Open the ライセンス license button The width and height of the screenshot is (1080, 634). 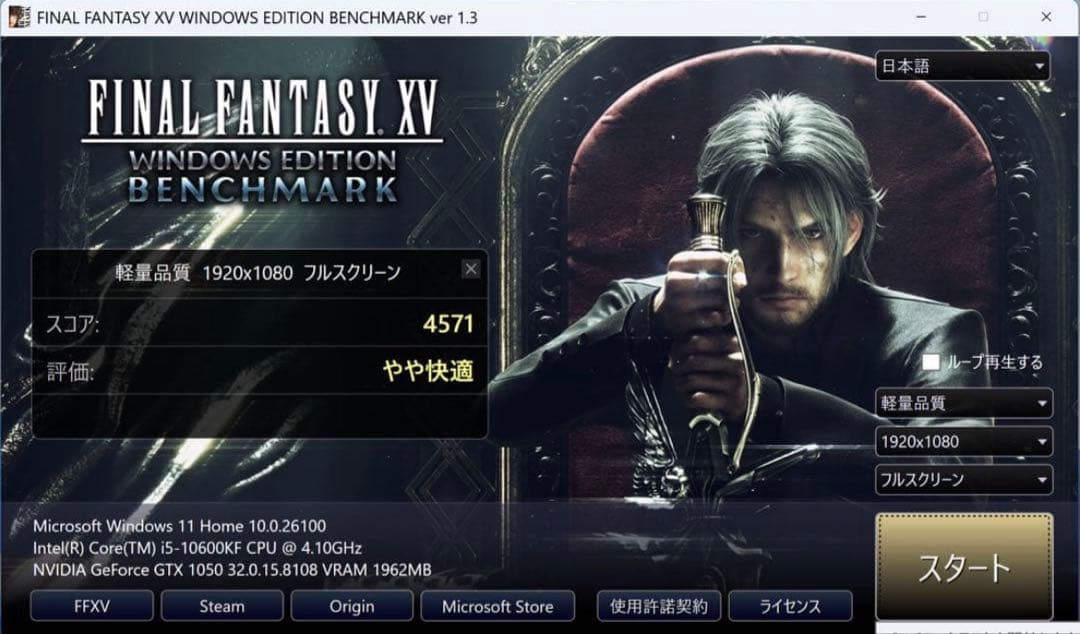(x=790, y=606)
